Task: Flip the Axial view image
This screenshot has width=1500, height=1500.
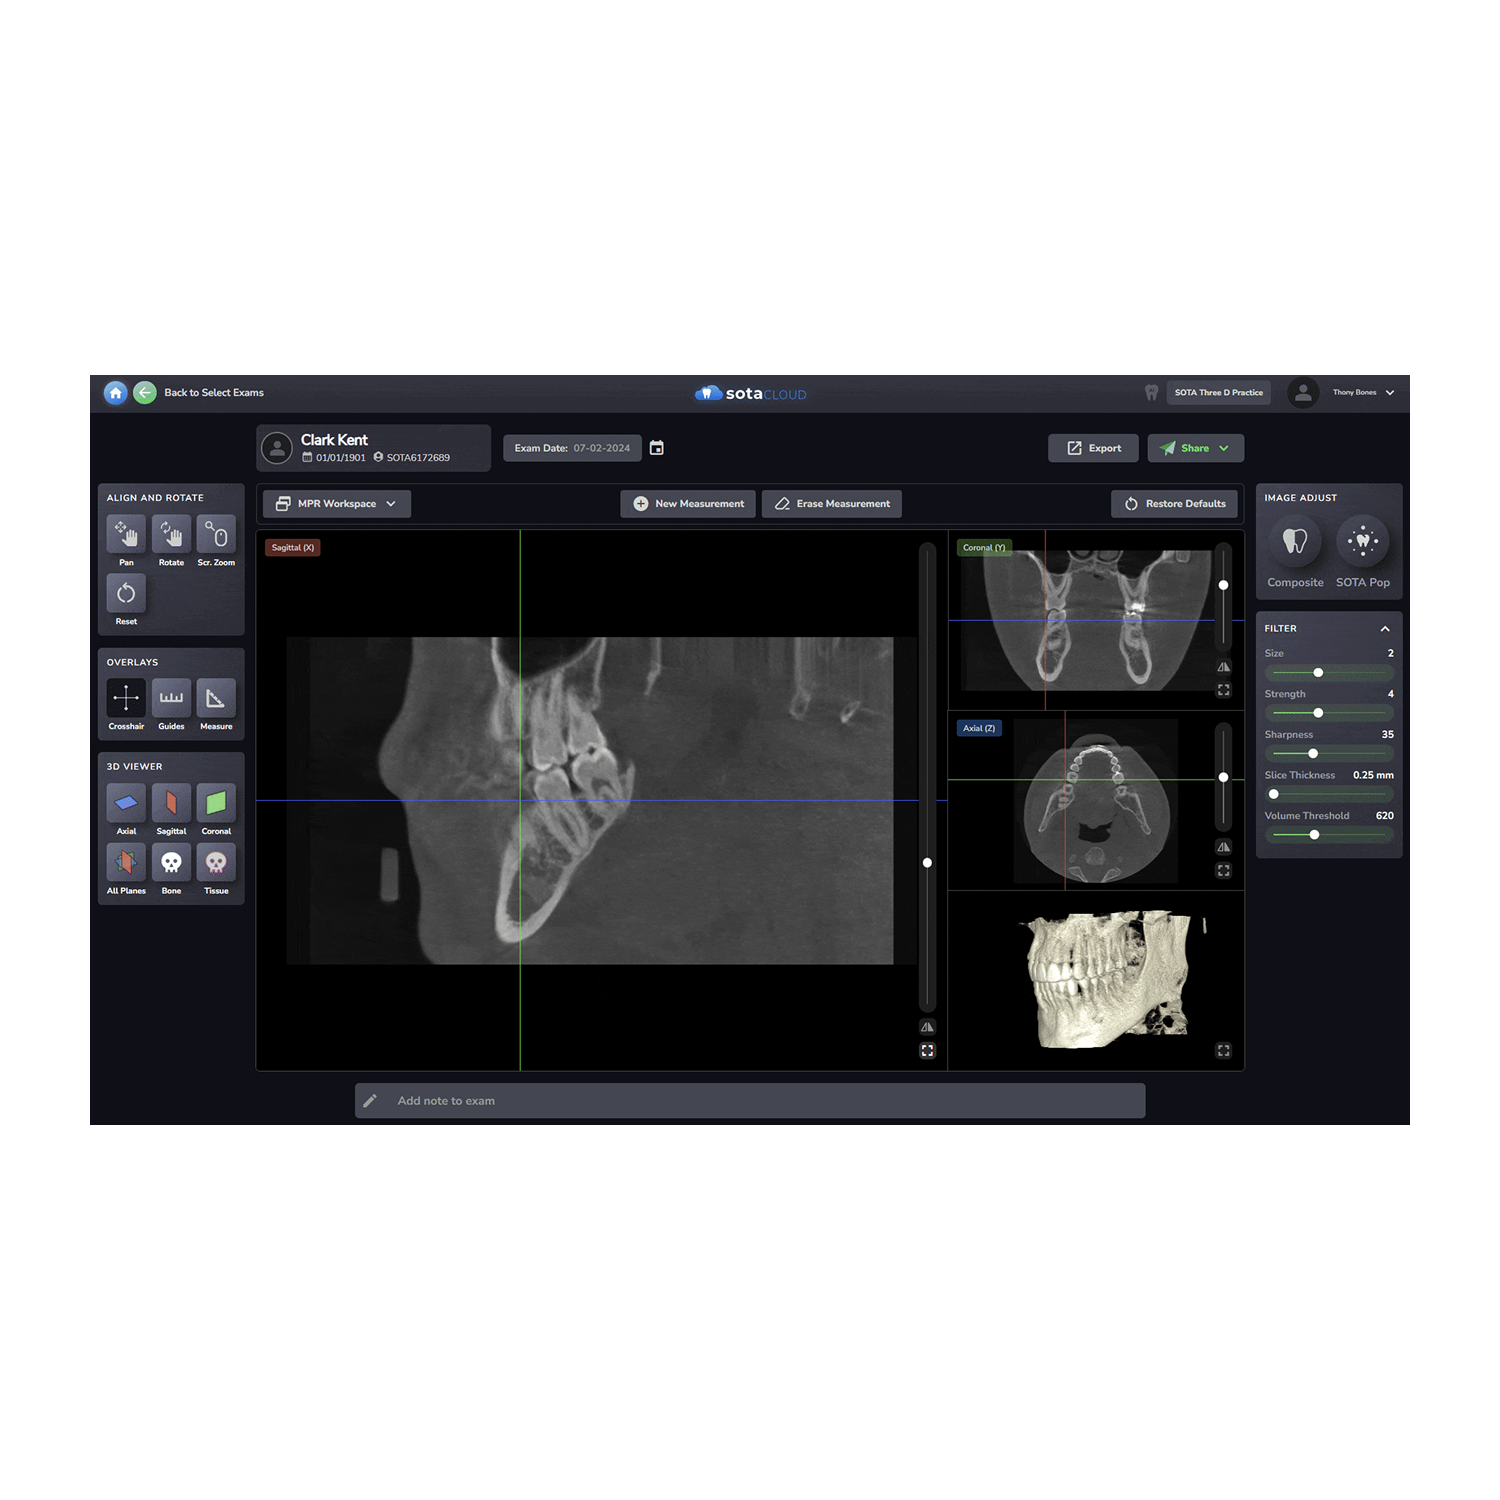Action: [x=1223, y=847]
